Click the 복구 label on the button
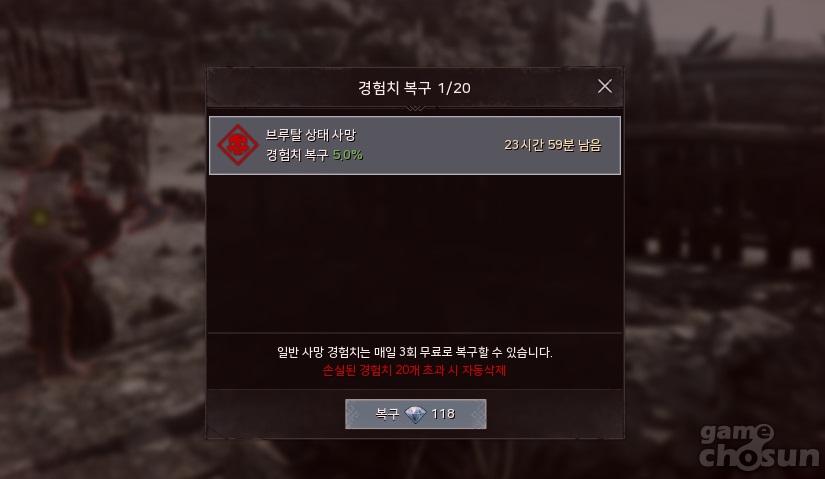The image size is (825, 479). 387,414
